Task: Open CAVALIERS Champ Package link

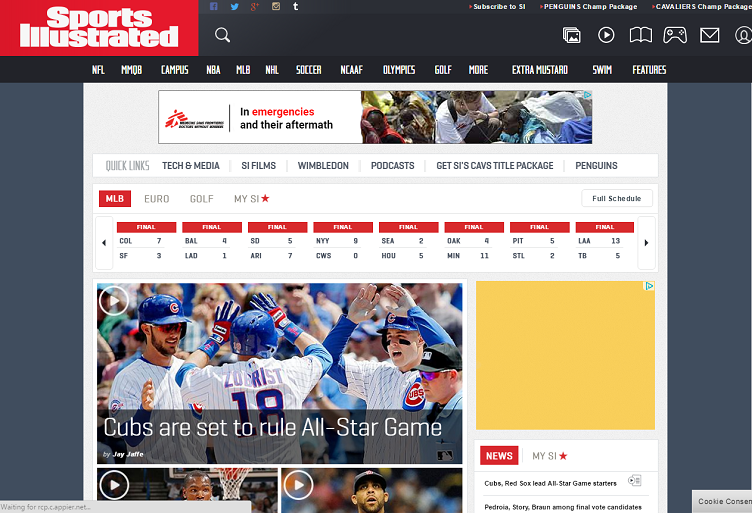Action: [x=702, y=7]
